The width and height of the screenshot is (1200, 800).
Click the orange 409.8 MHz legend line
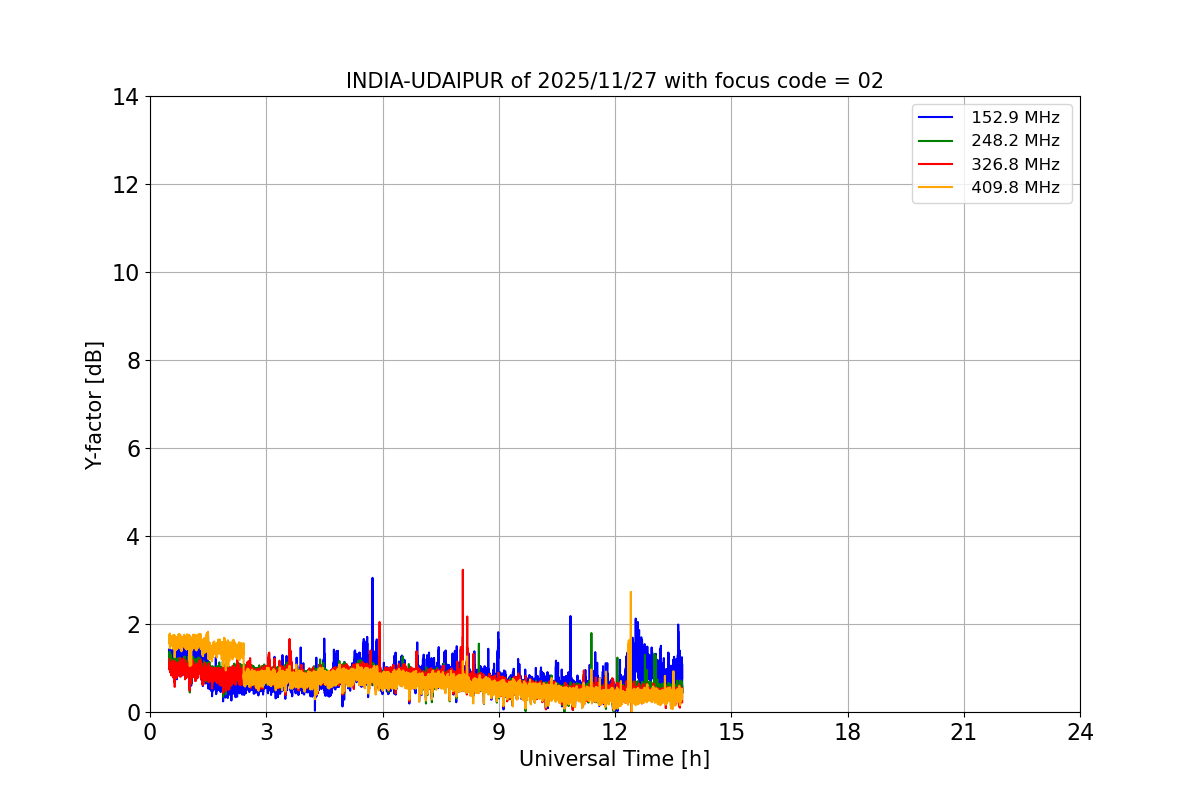[936, 187]
